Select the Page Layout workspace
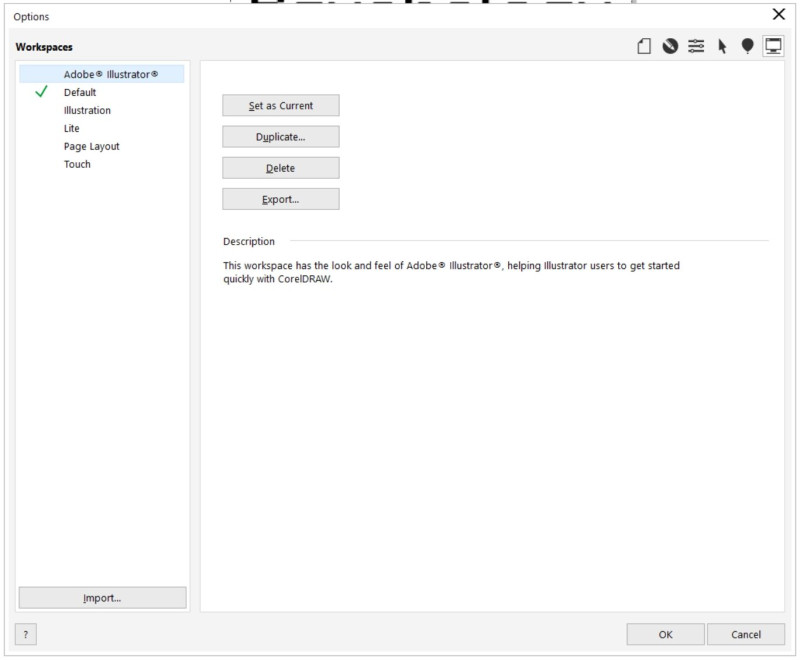 (x=102, y=146)
